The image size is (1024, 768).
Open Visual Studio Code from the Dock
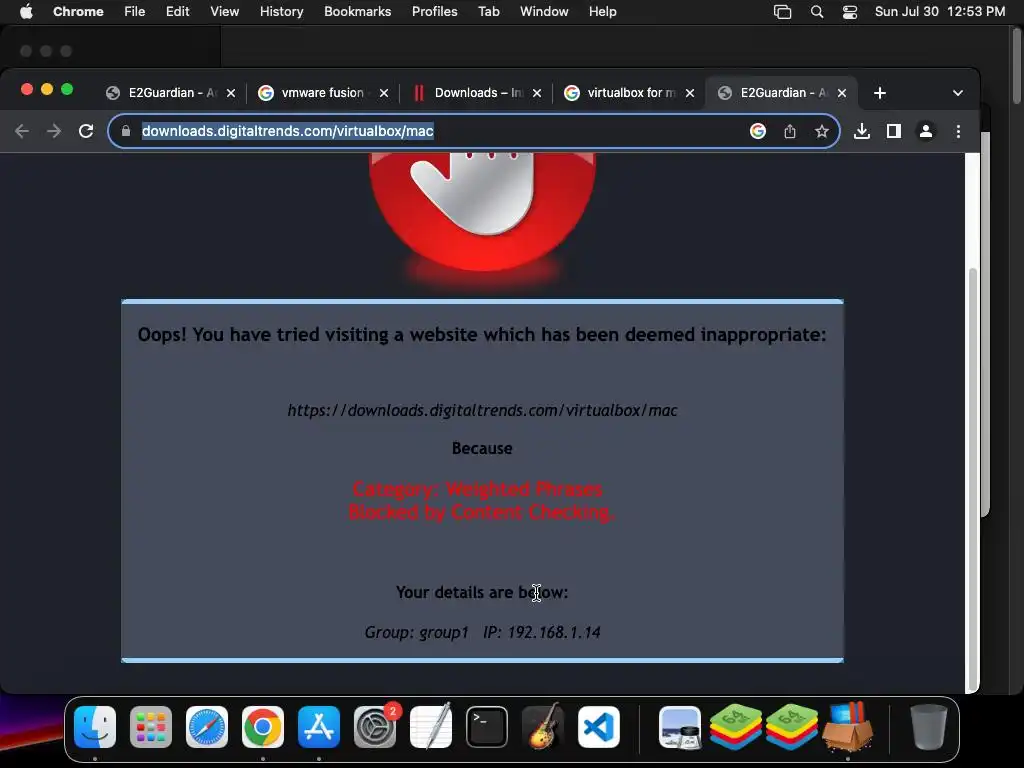click(599, 727)
